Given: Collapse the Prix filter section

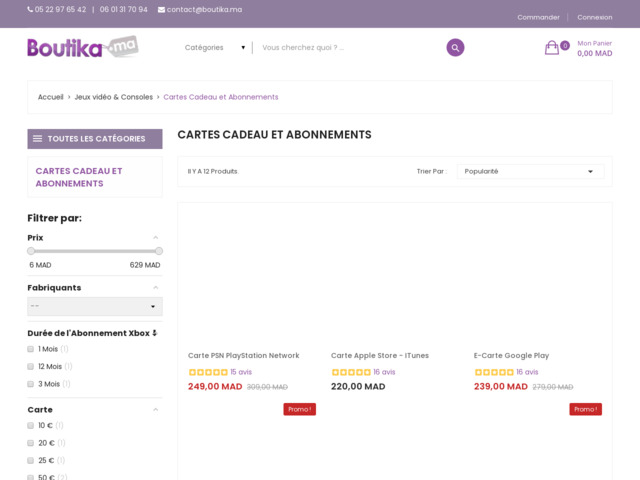Looking at the screenshot, I should click(x=156, y=238).
